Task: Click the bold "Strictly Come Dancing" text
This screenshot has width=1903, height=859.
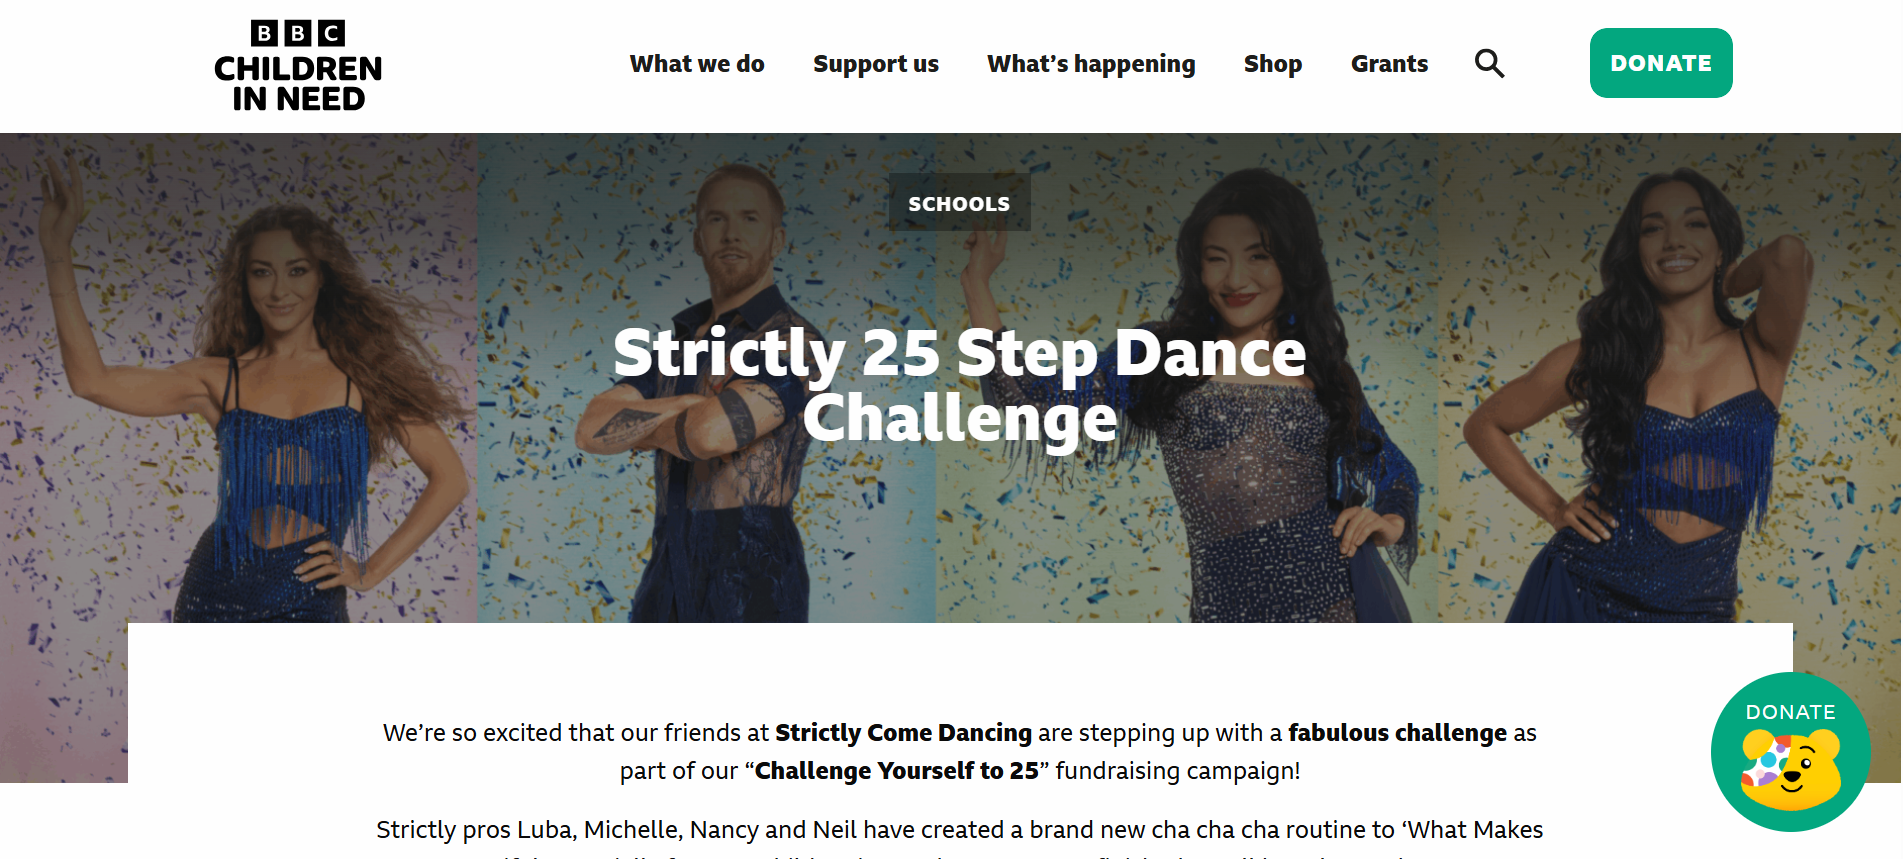Action: coord(903,733)
